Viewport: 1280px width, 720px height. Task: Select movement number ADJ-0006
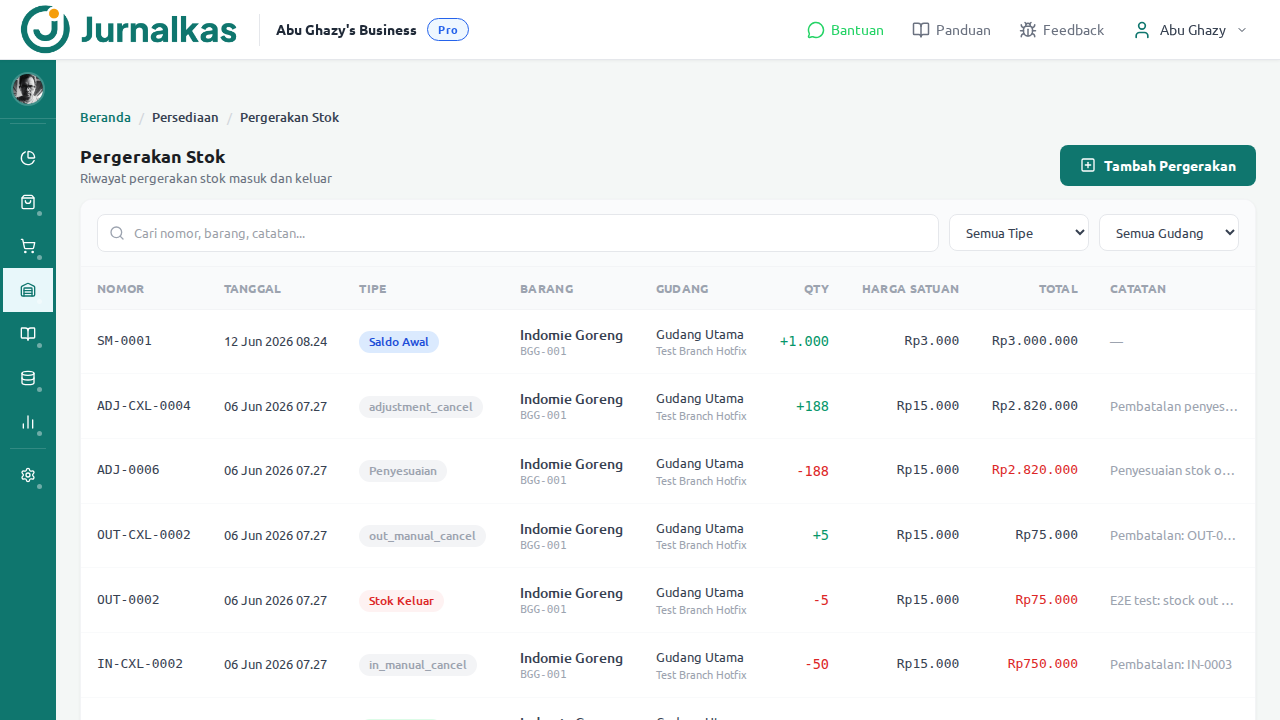(x=128, y=470)
